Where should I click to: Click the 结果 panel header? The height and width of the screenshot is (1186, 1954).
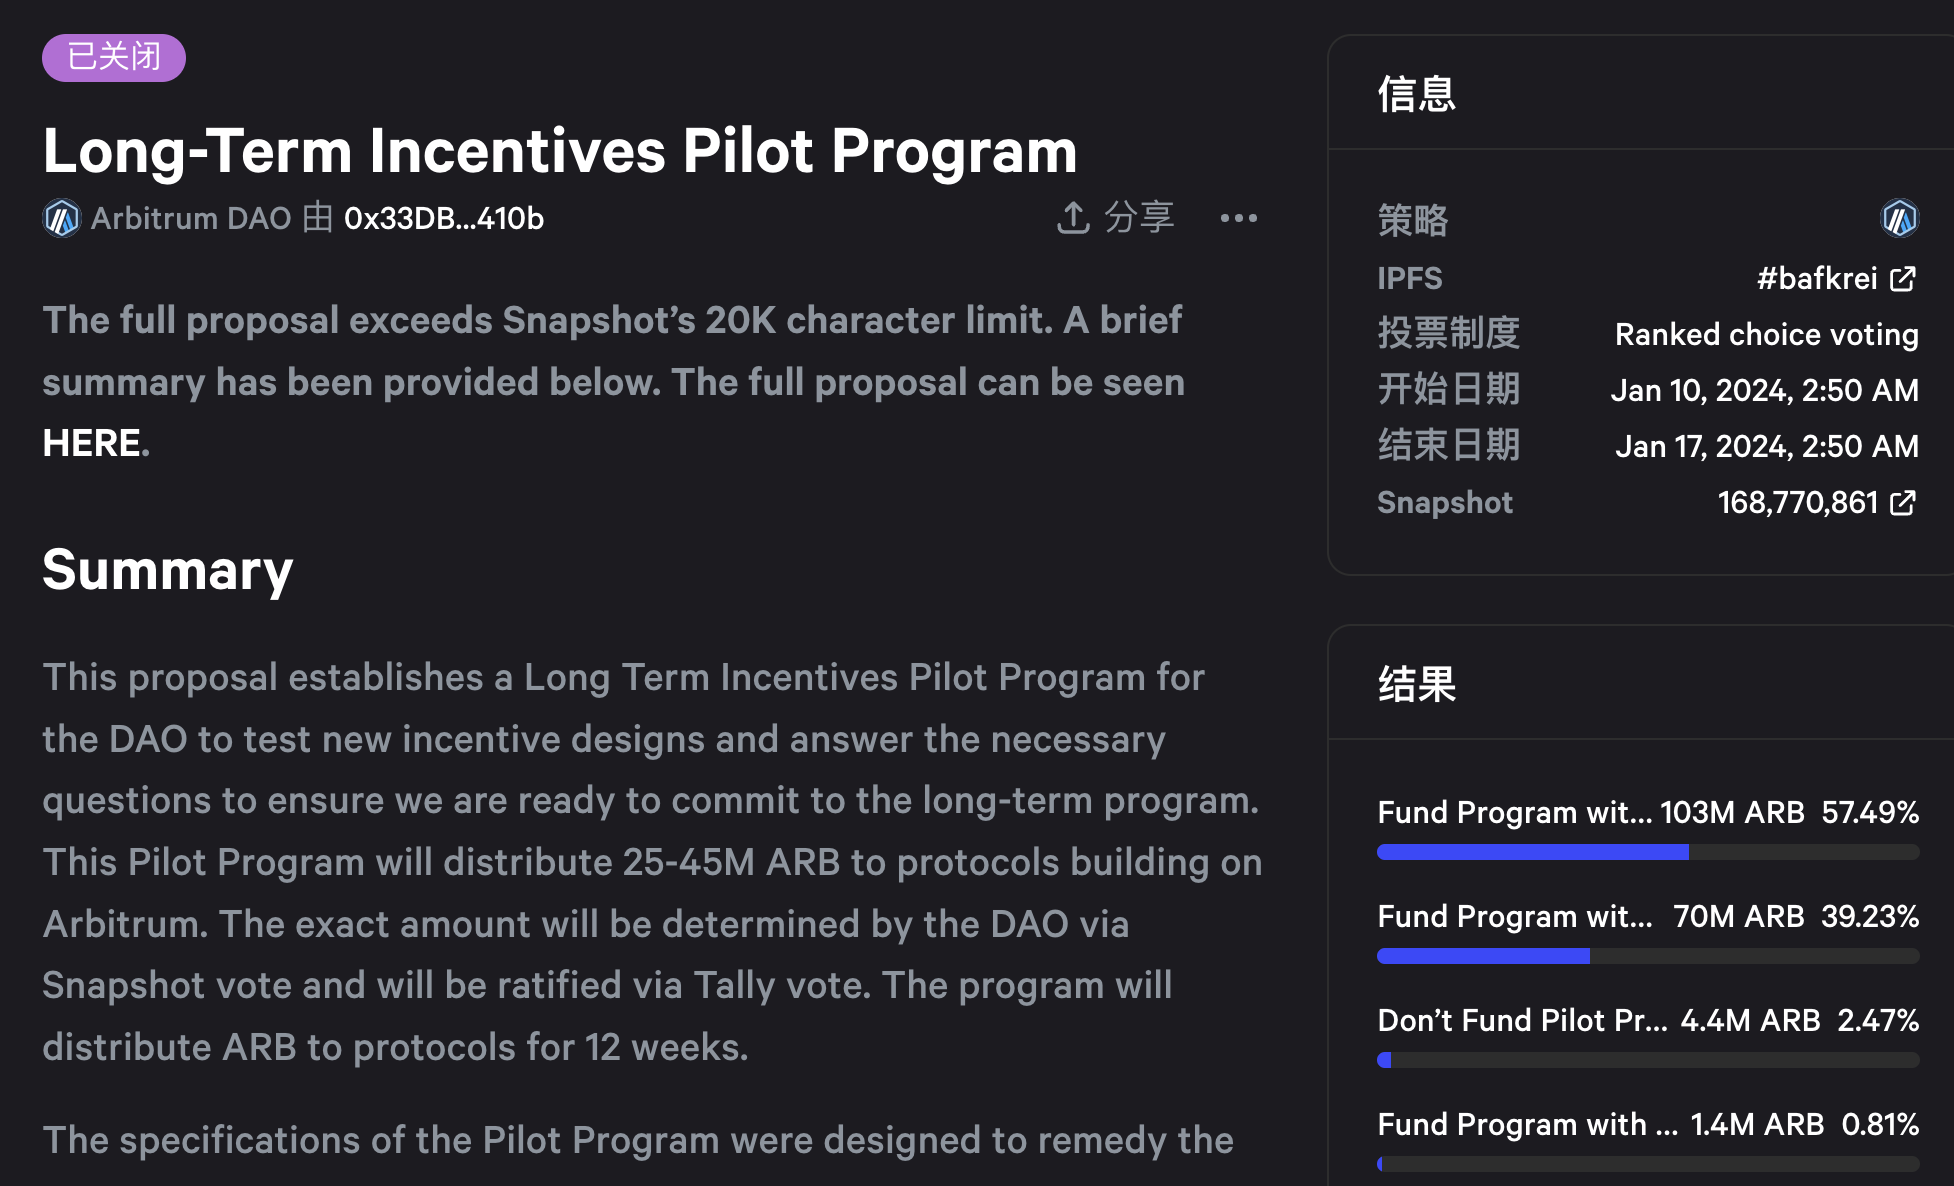pos(1417,684)
